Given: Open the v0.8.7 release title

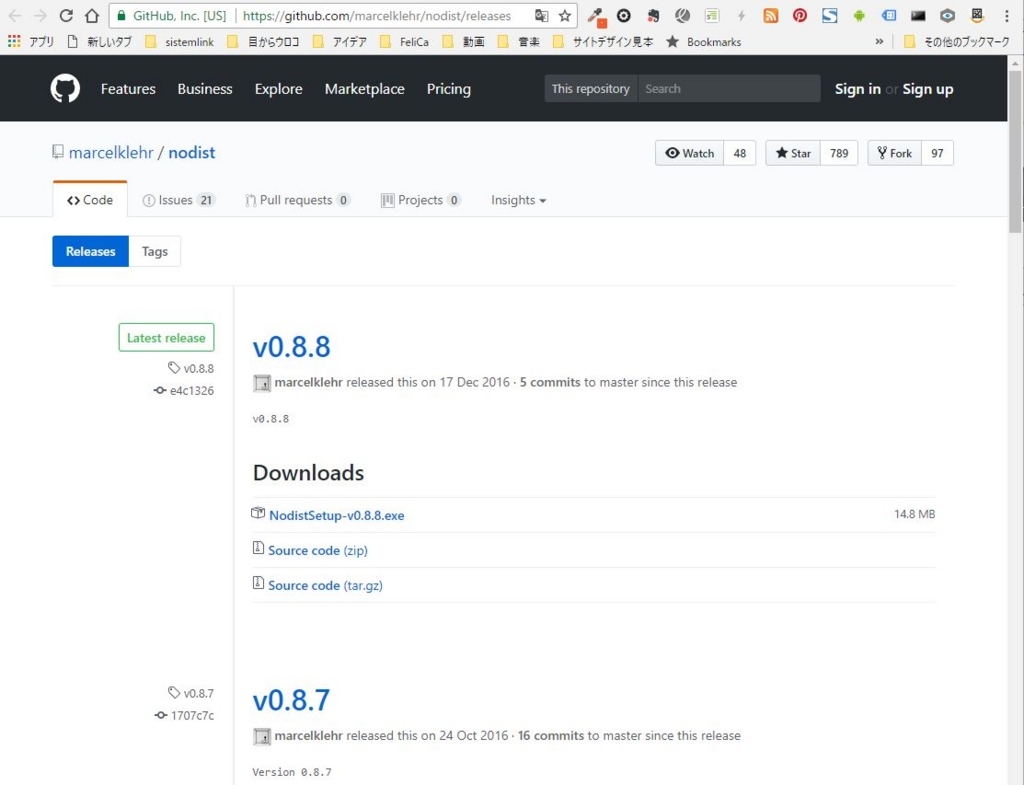Looking at the screenshot, I should [291, 700].
